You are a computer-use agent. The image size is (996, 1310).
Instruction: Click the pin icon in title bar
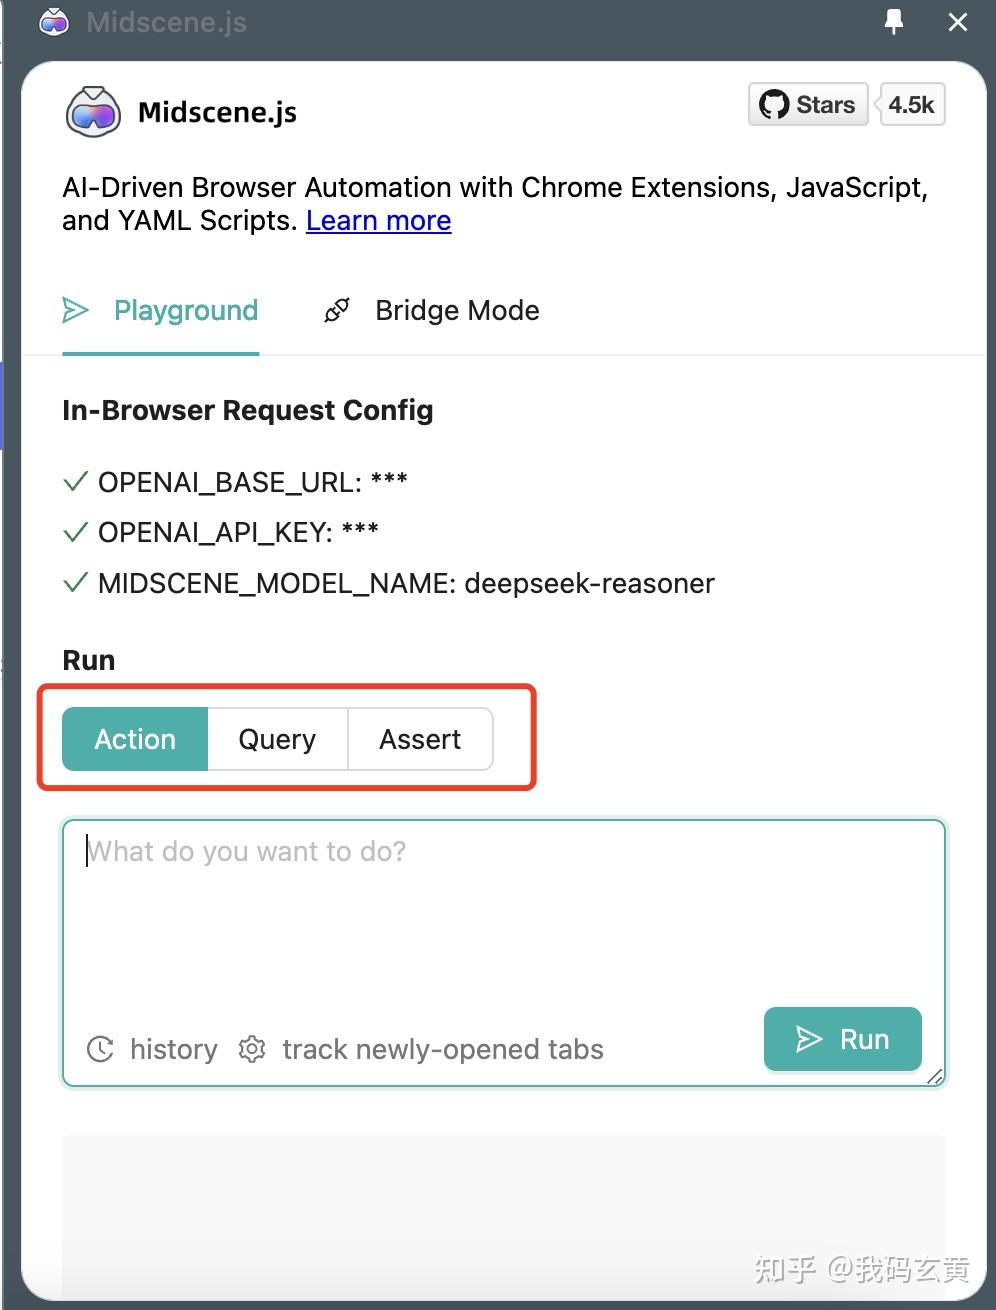[x=894, y=22]
